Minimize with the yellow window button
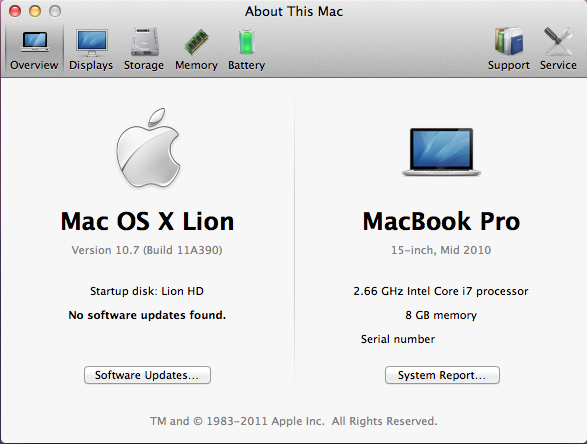 (x=35, y=11)
